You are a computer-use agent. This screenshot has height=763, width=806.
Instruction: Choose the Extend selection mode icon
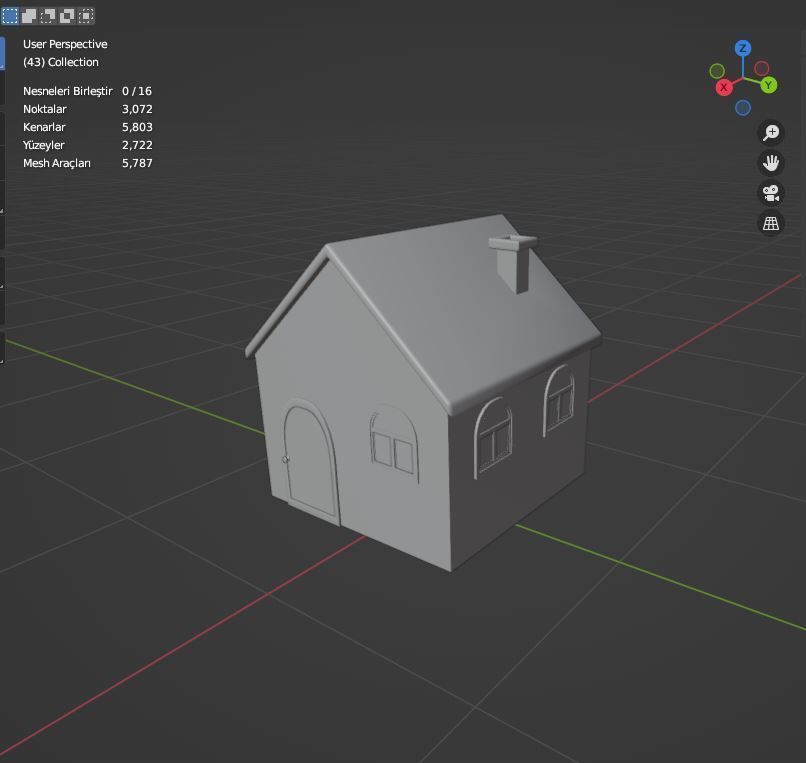coord(29,16)
